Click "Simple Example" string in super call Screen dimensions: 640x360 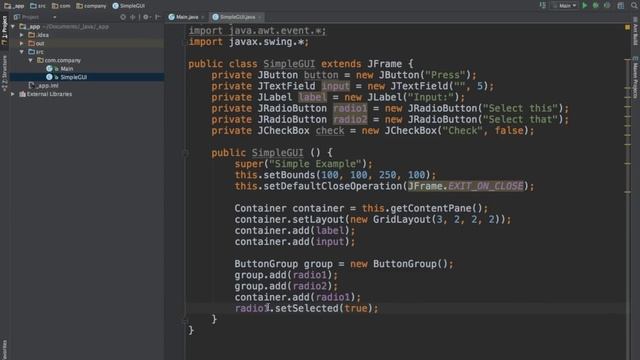(x=315, y=164)
